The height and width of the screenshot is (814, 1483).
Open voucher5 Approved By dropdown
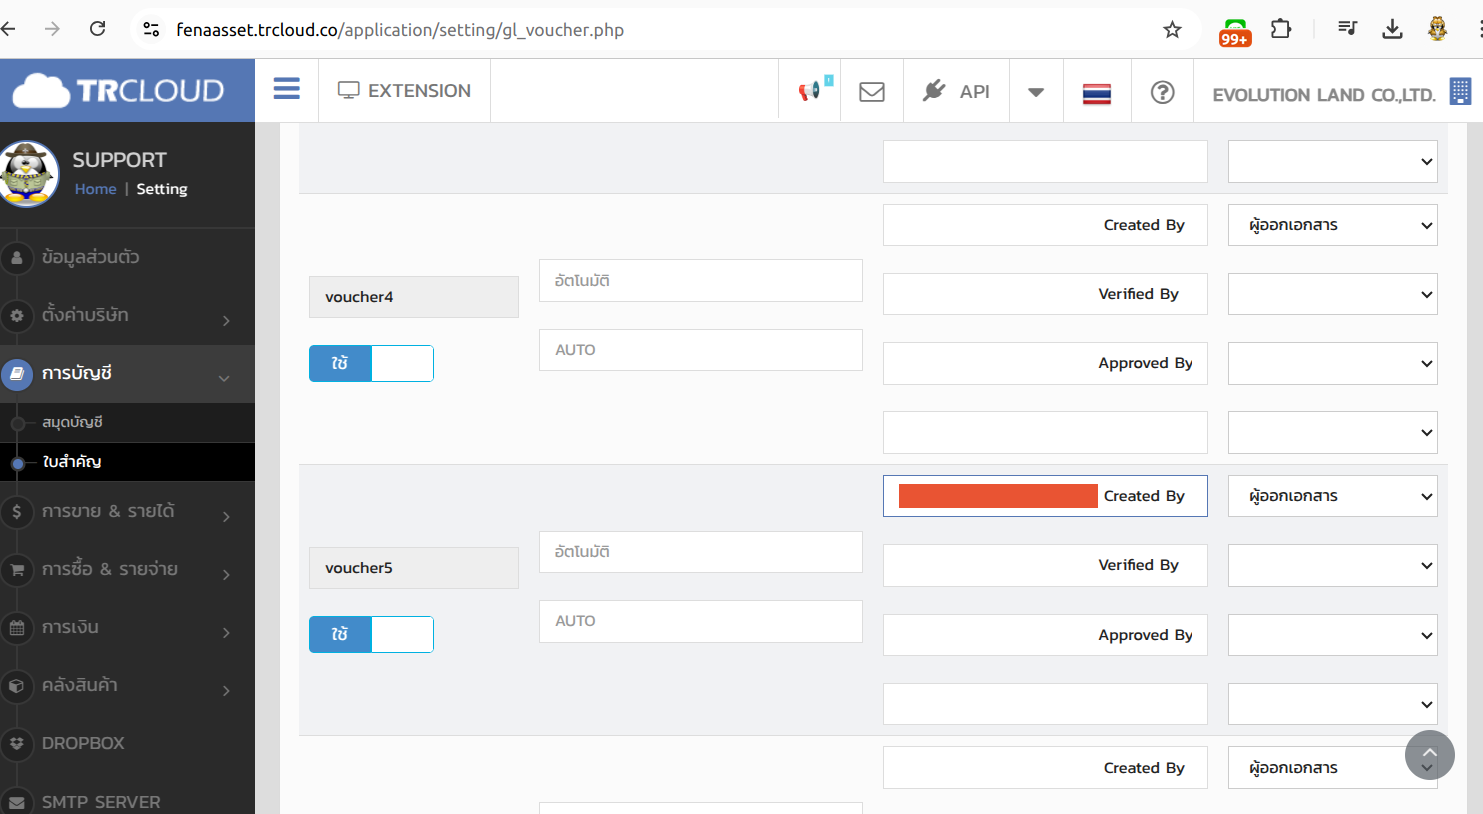(1333, 635)
